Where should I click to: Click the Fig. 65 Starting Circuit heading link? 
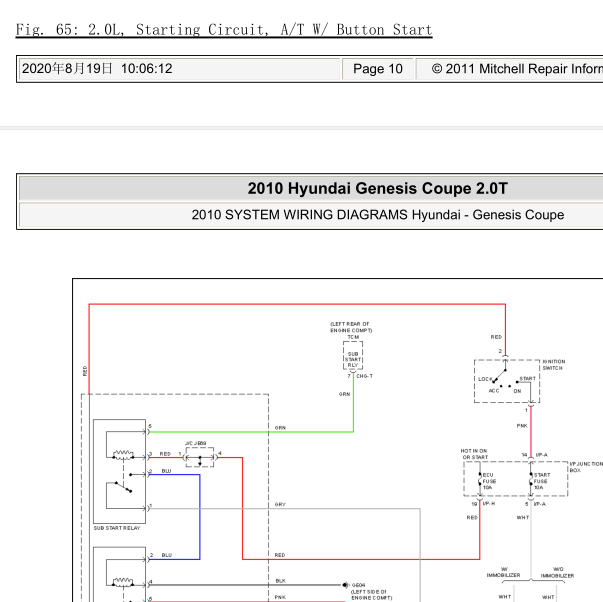click(x=224, y=30)
